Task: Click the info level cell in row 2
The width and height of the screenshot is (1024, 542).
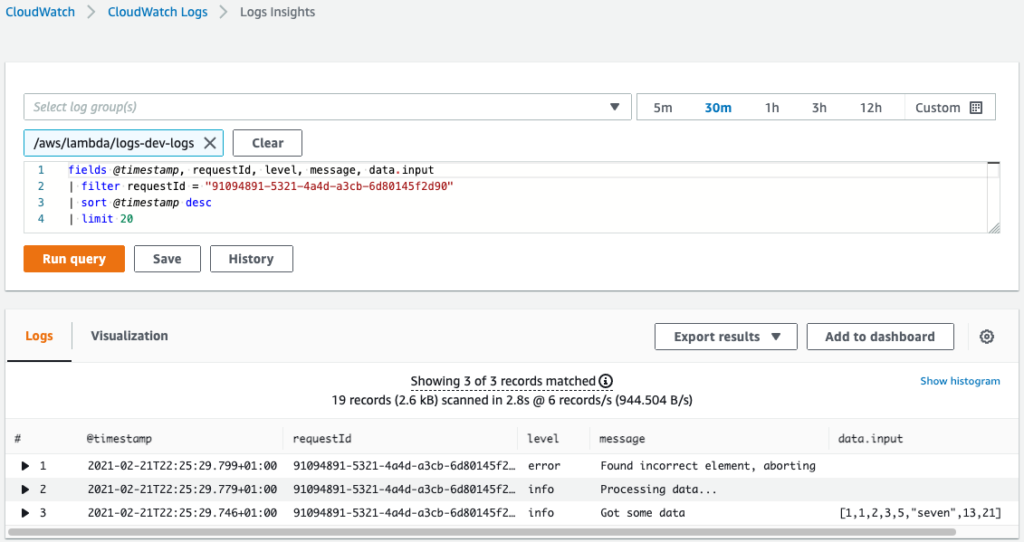Action: 541,489
